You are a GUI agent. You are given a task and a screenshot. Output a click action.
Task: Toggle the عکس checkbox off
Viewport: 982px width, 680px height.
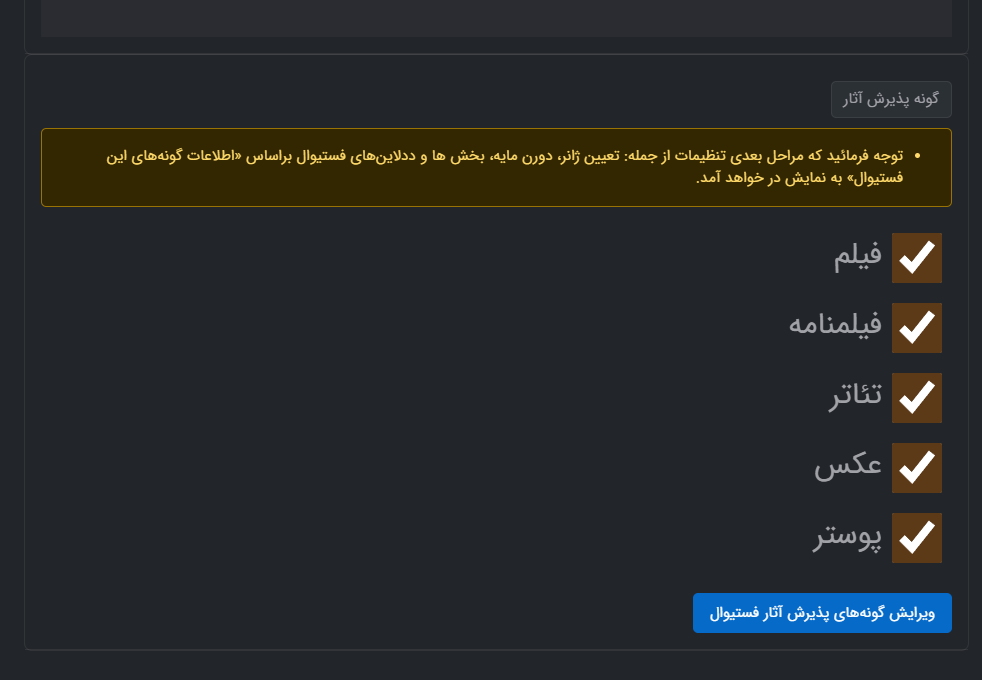[x=916, y=468]
